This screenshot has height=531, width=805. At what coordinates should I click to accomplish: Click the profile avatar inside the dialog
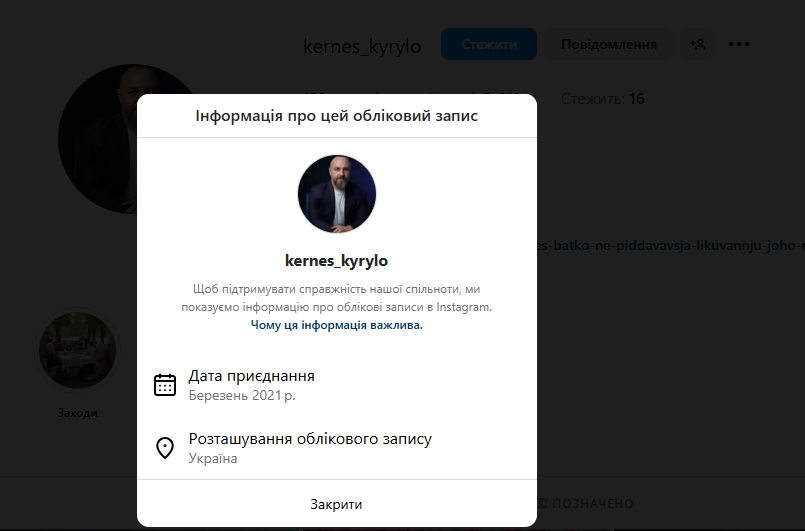337,194
